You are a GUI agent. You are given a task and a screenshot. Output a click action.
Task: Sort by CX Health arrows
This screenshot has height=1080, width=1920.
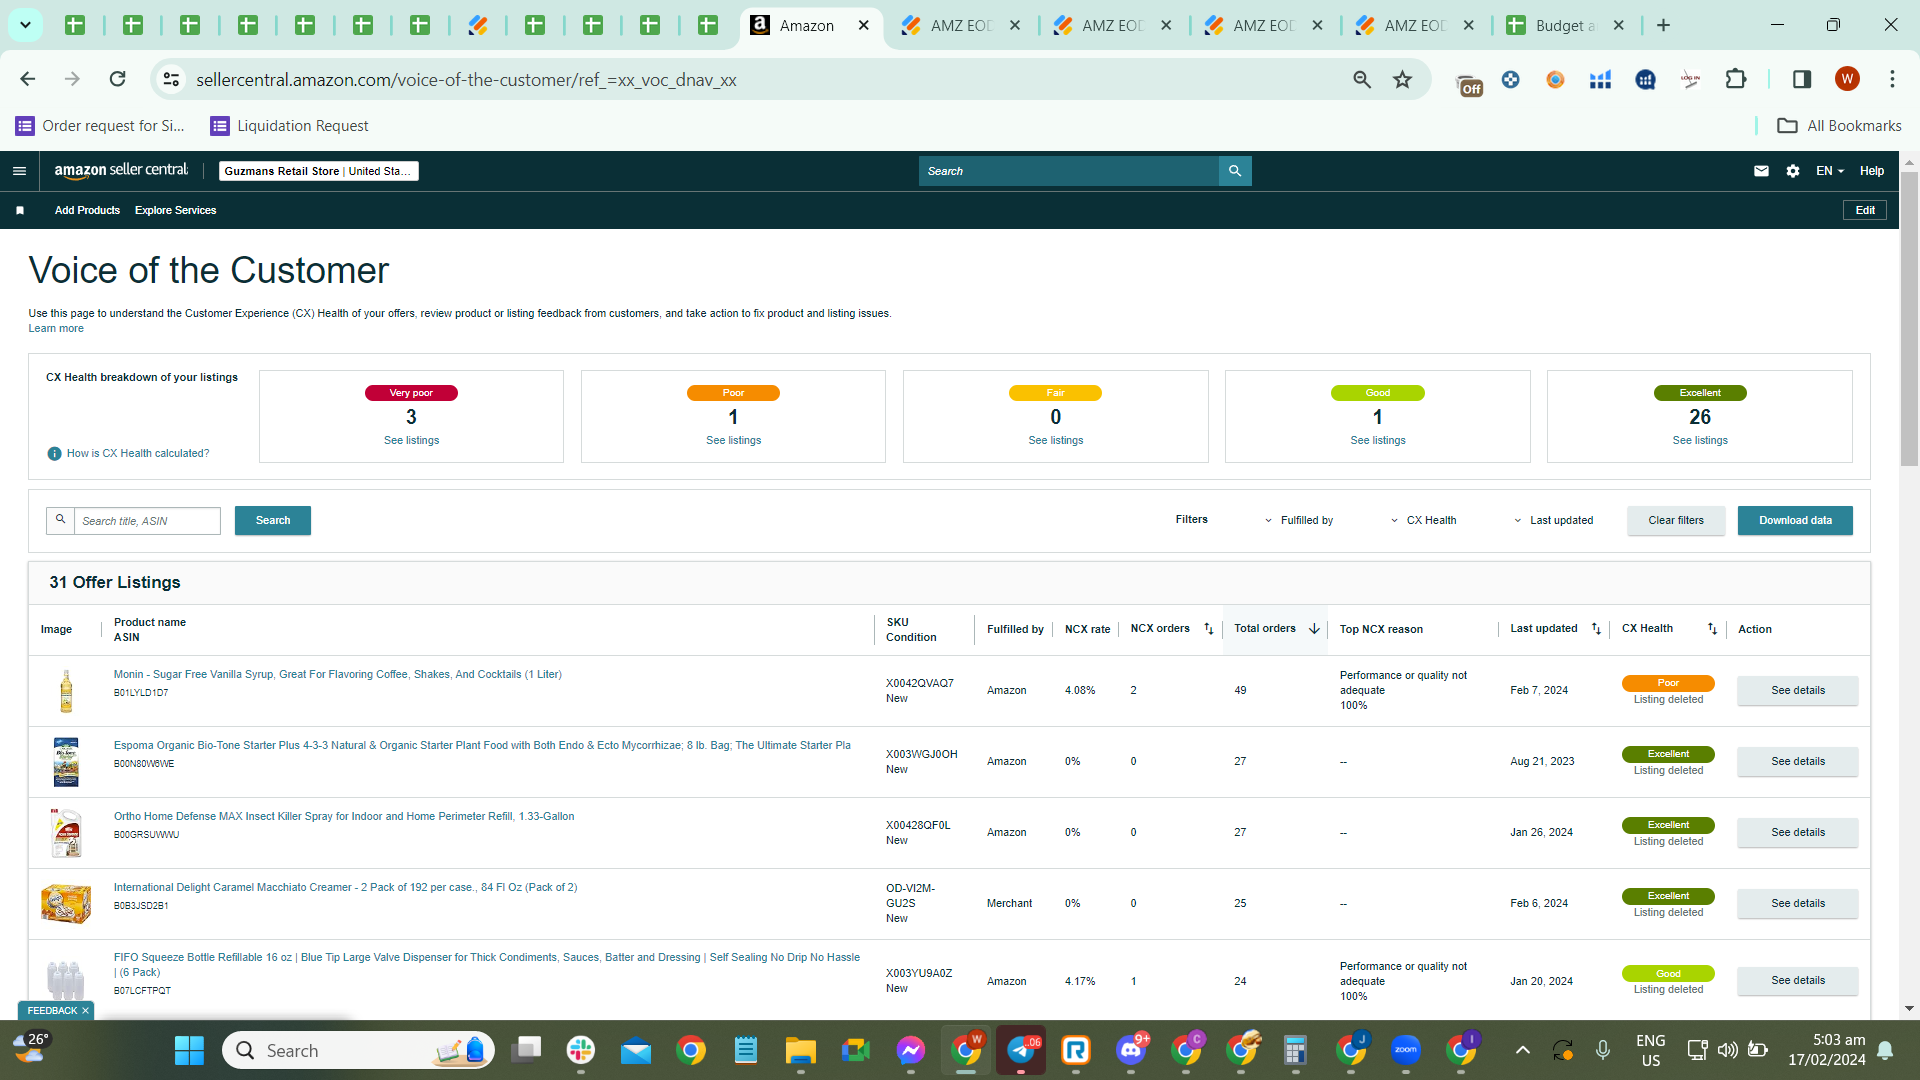click(x=1712, y=629)
